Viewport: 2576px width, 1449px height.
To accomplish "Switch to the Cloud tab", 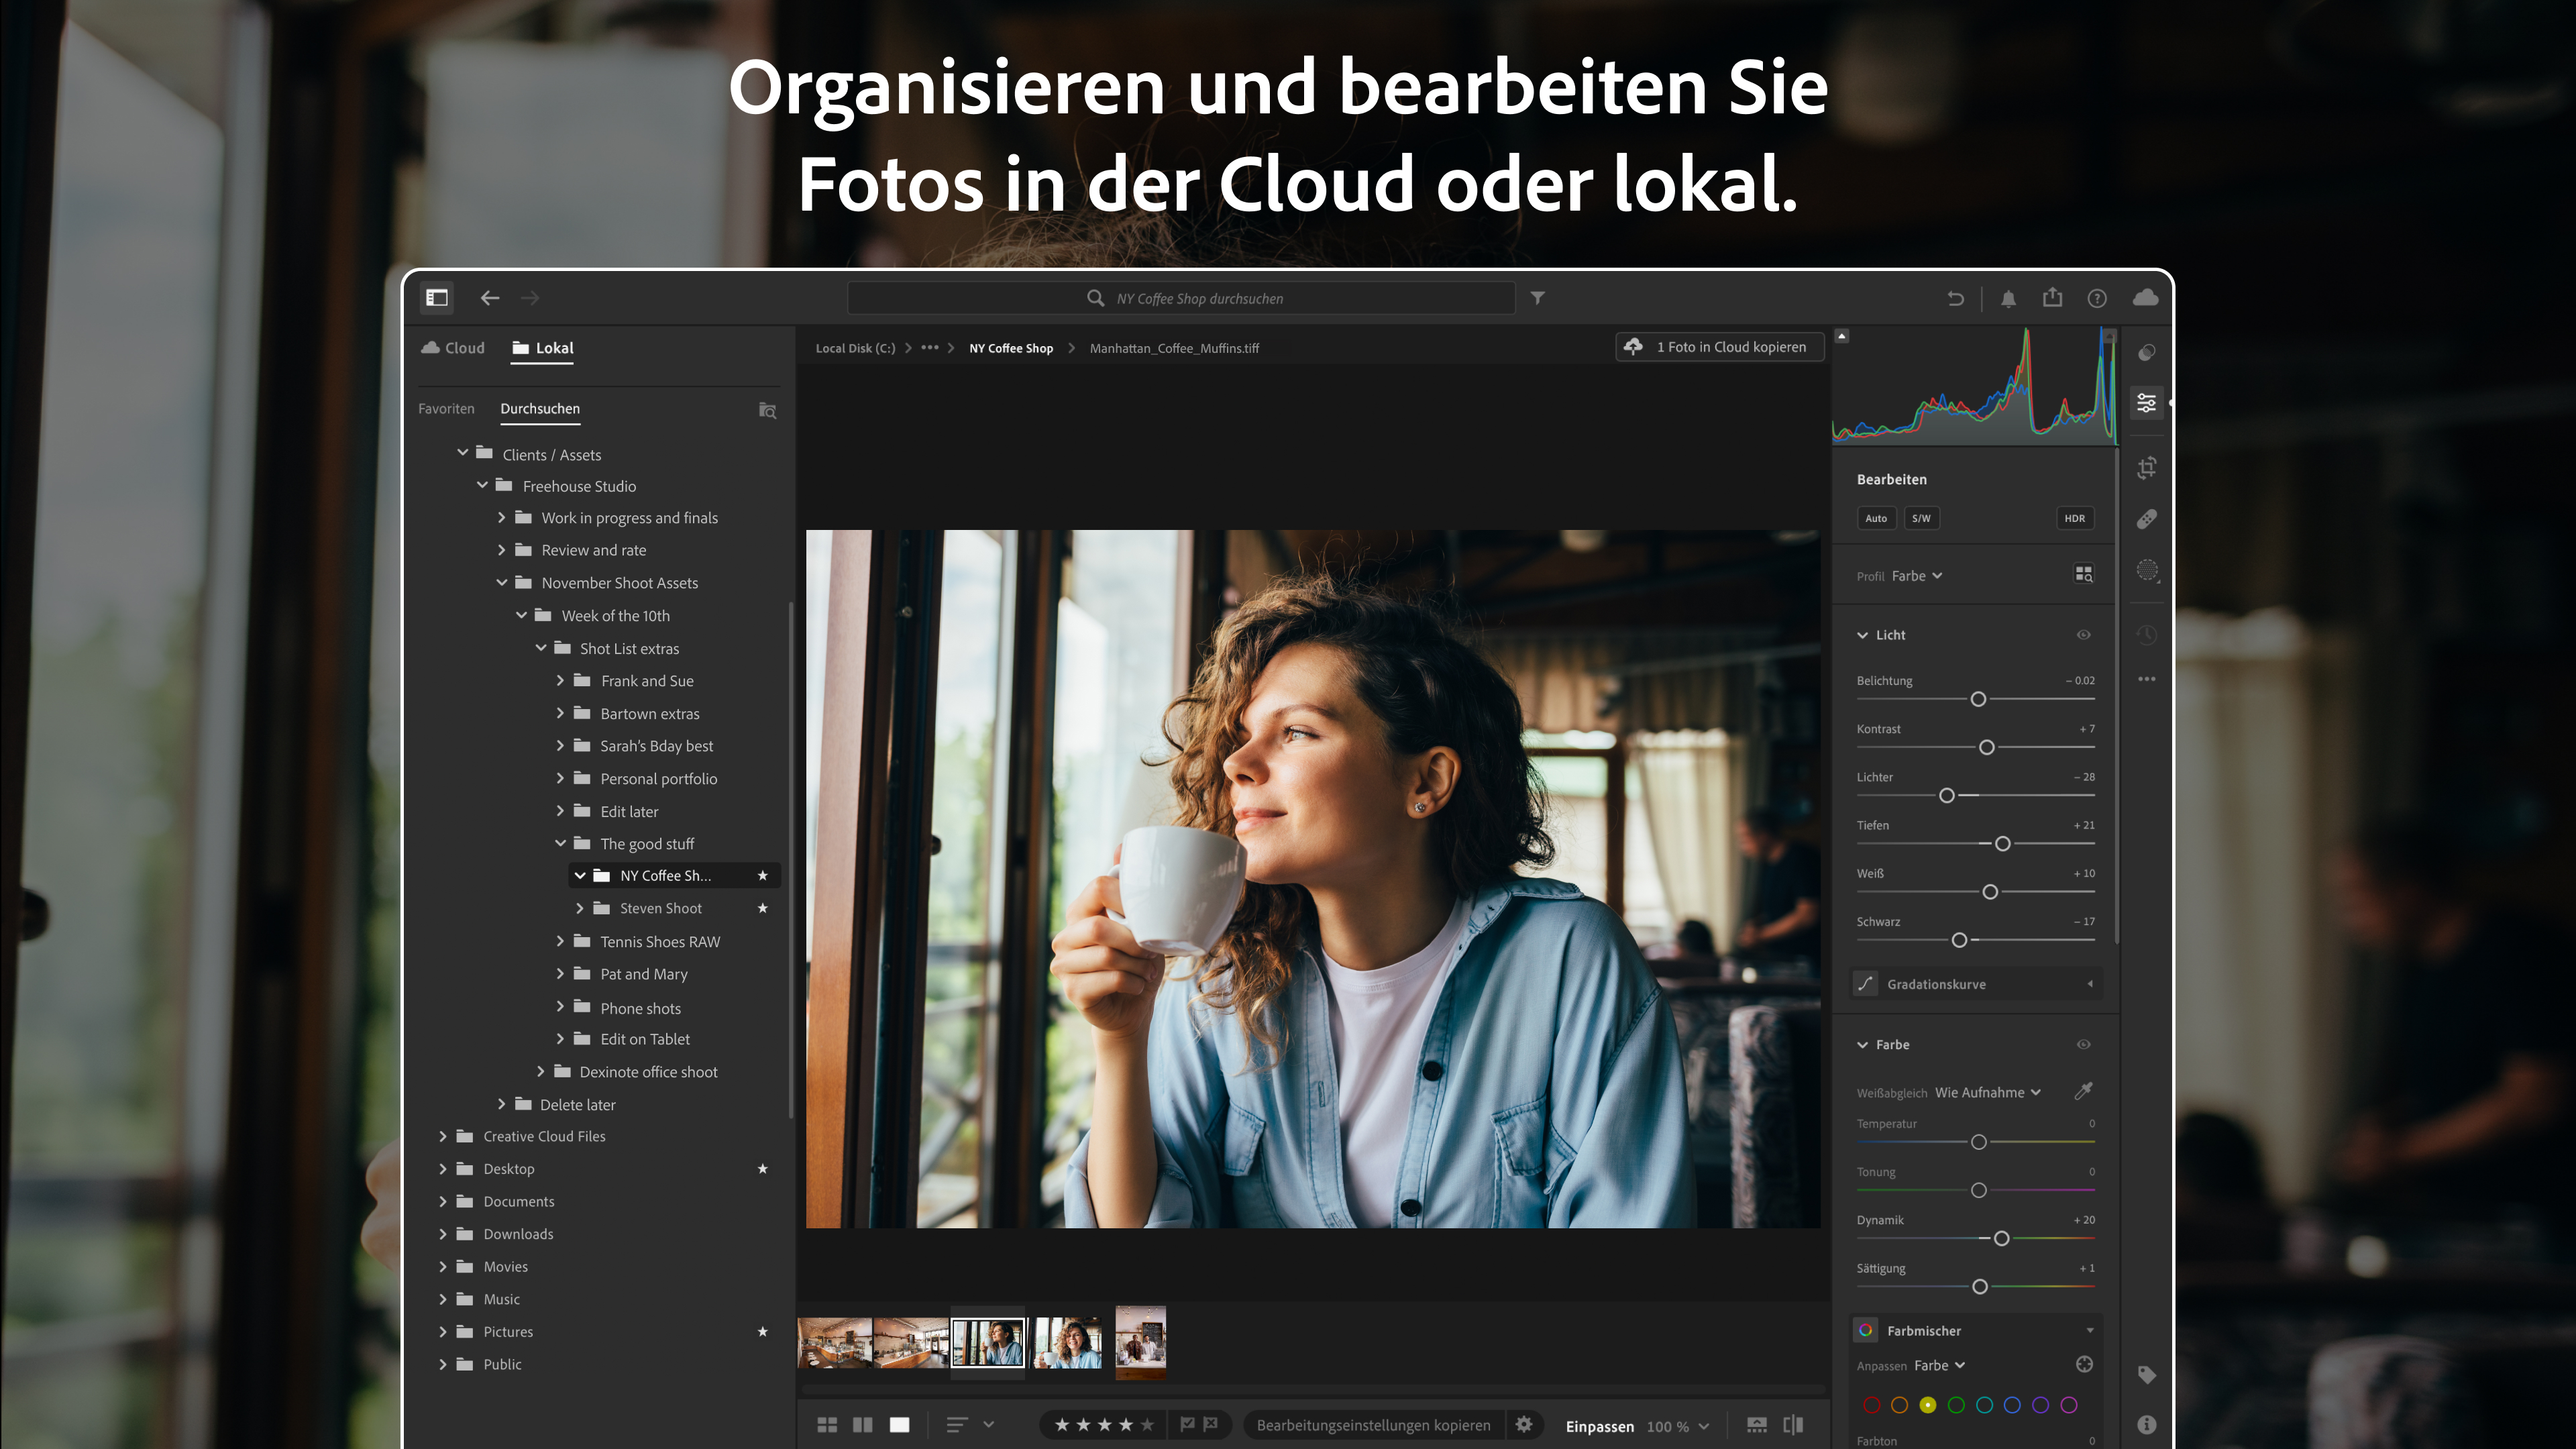I will pos(453,348).
